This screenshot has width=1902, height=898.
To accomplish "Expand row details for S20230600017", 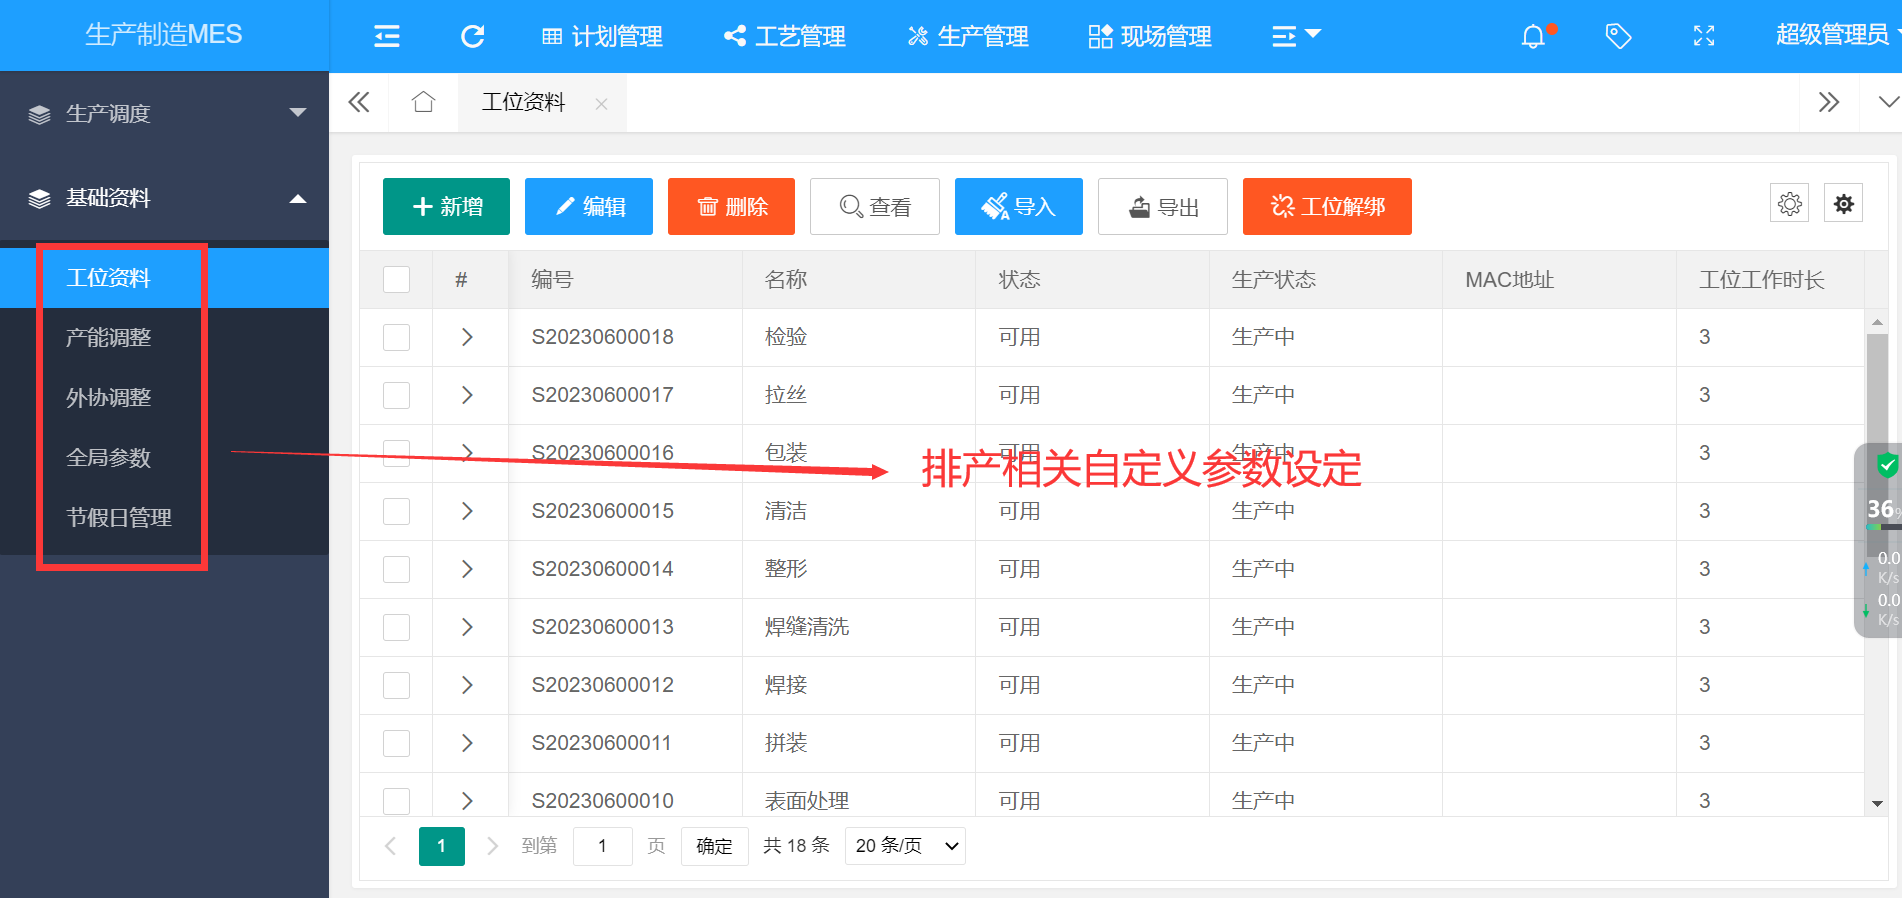I will click(467, 395).
